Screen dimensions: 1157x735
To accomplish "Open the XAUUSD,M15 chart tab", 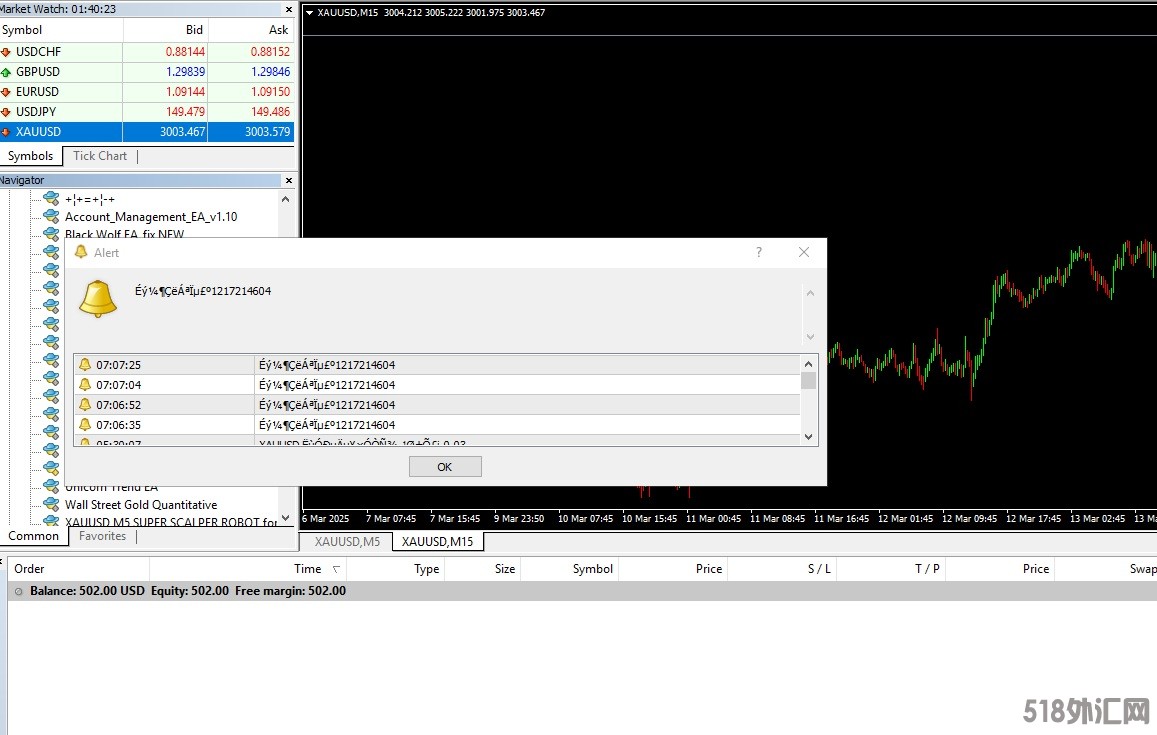I will 438,542.
